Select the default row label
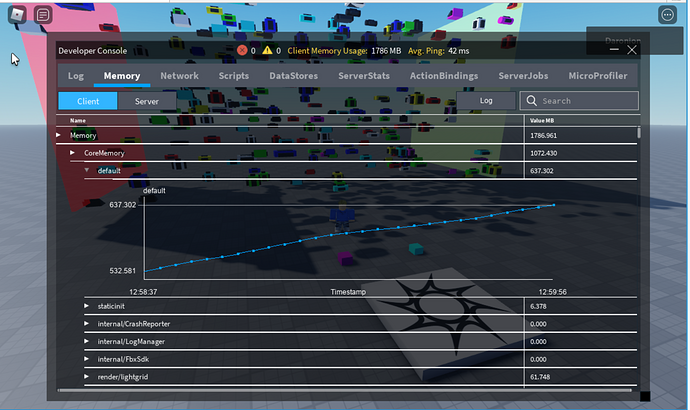The image size is (690, 410). click(109, 171)
